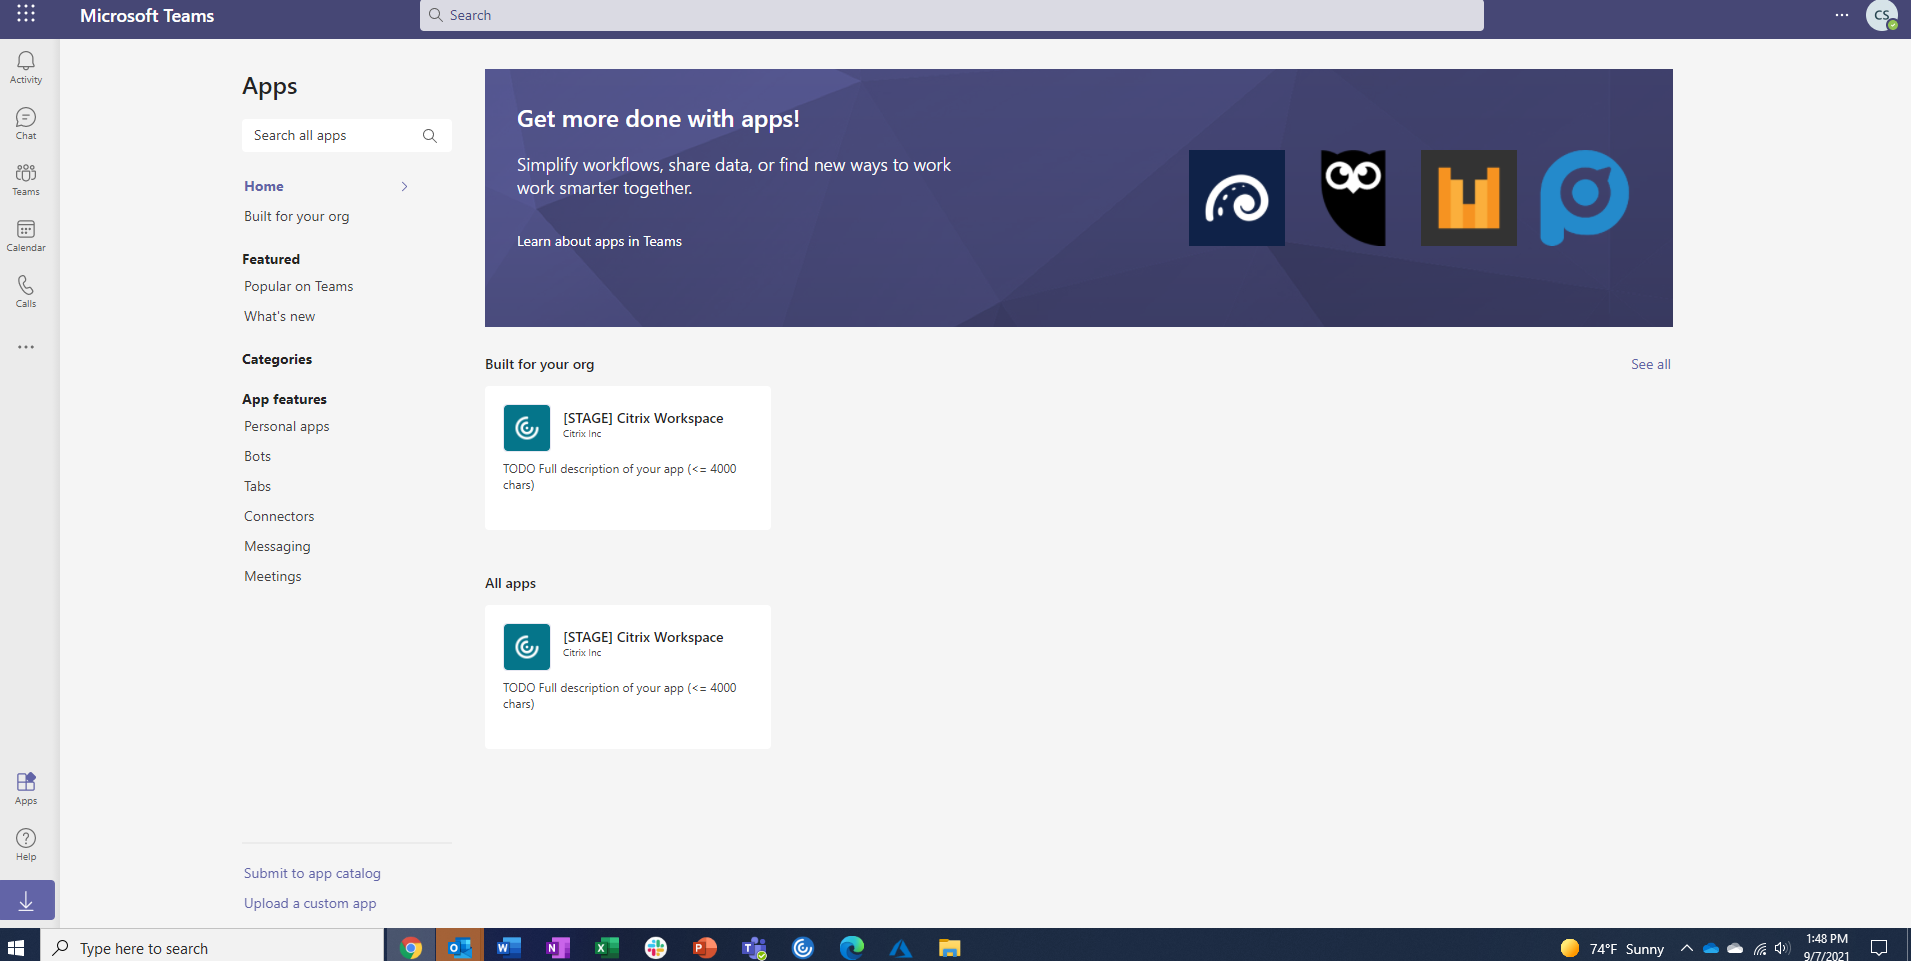
Task: Open Citrix Workspace from the taskbar
Action: pyautogui.click(x=803, y=947)
